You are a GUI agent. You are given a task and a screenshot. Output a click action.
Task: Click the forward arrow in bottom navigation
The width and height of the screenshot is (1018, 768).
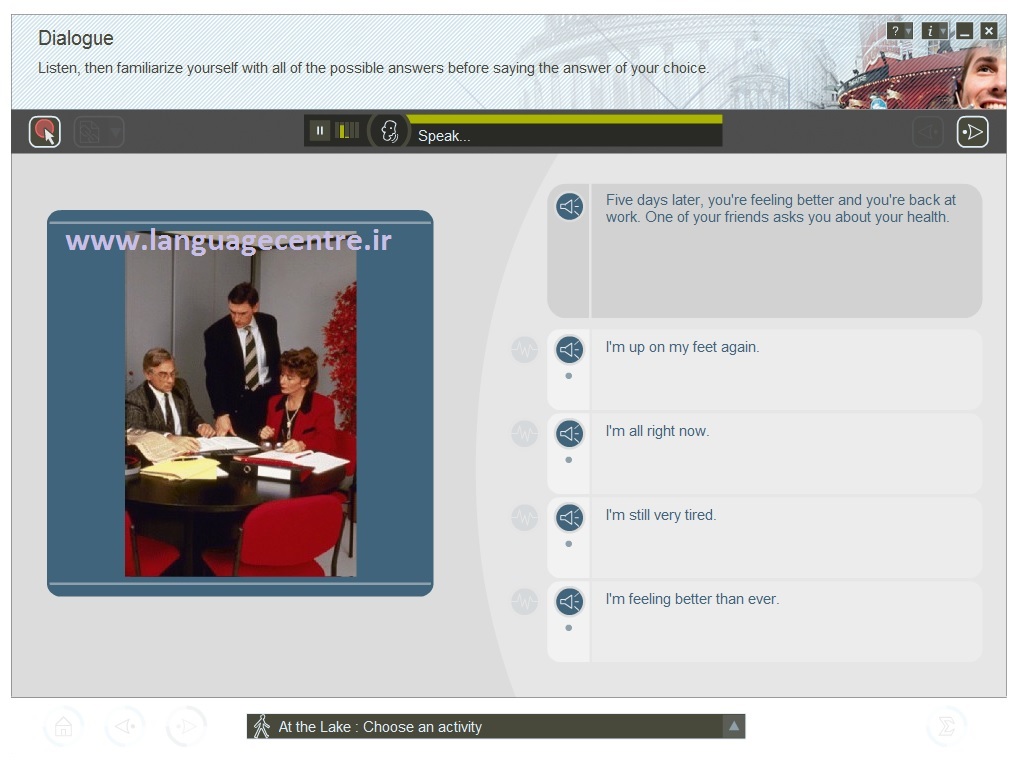coord(186,726)
